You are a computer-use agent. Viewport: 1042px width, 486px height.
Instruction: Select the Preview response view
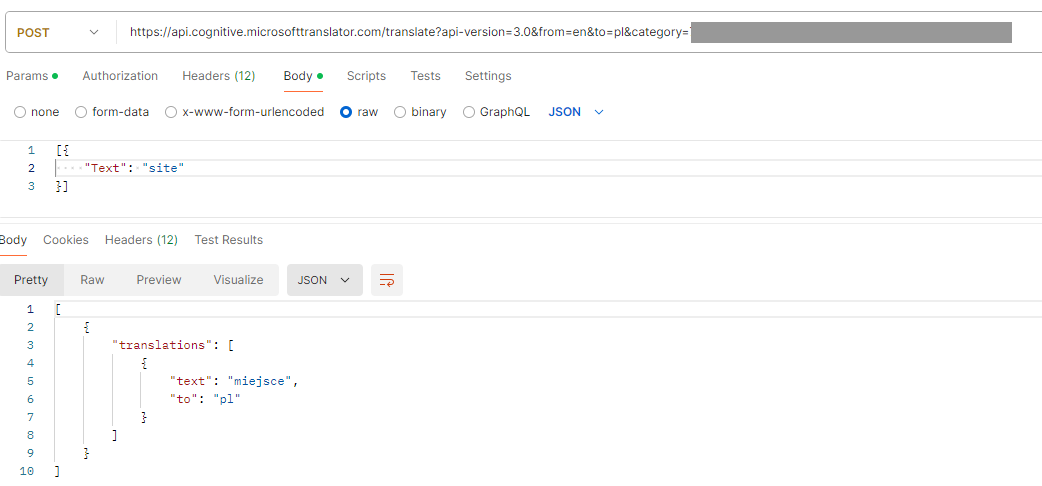click(x=159, y=280)
